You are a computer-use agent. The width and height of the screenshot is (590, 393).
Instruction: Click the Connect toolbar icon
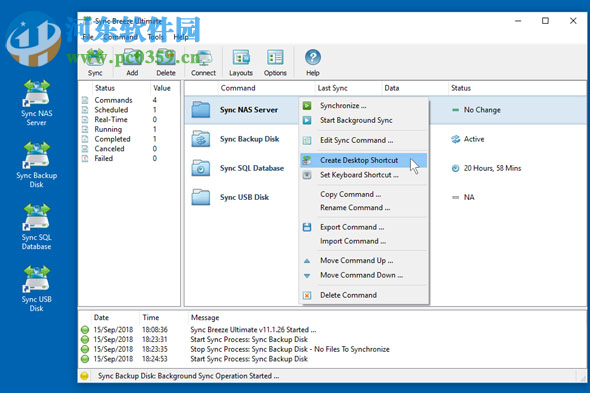(x=203, y=58)
